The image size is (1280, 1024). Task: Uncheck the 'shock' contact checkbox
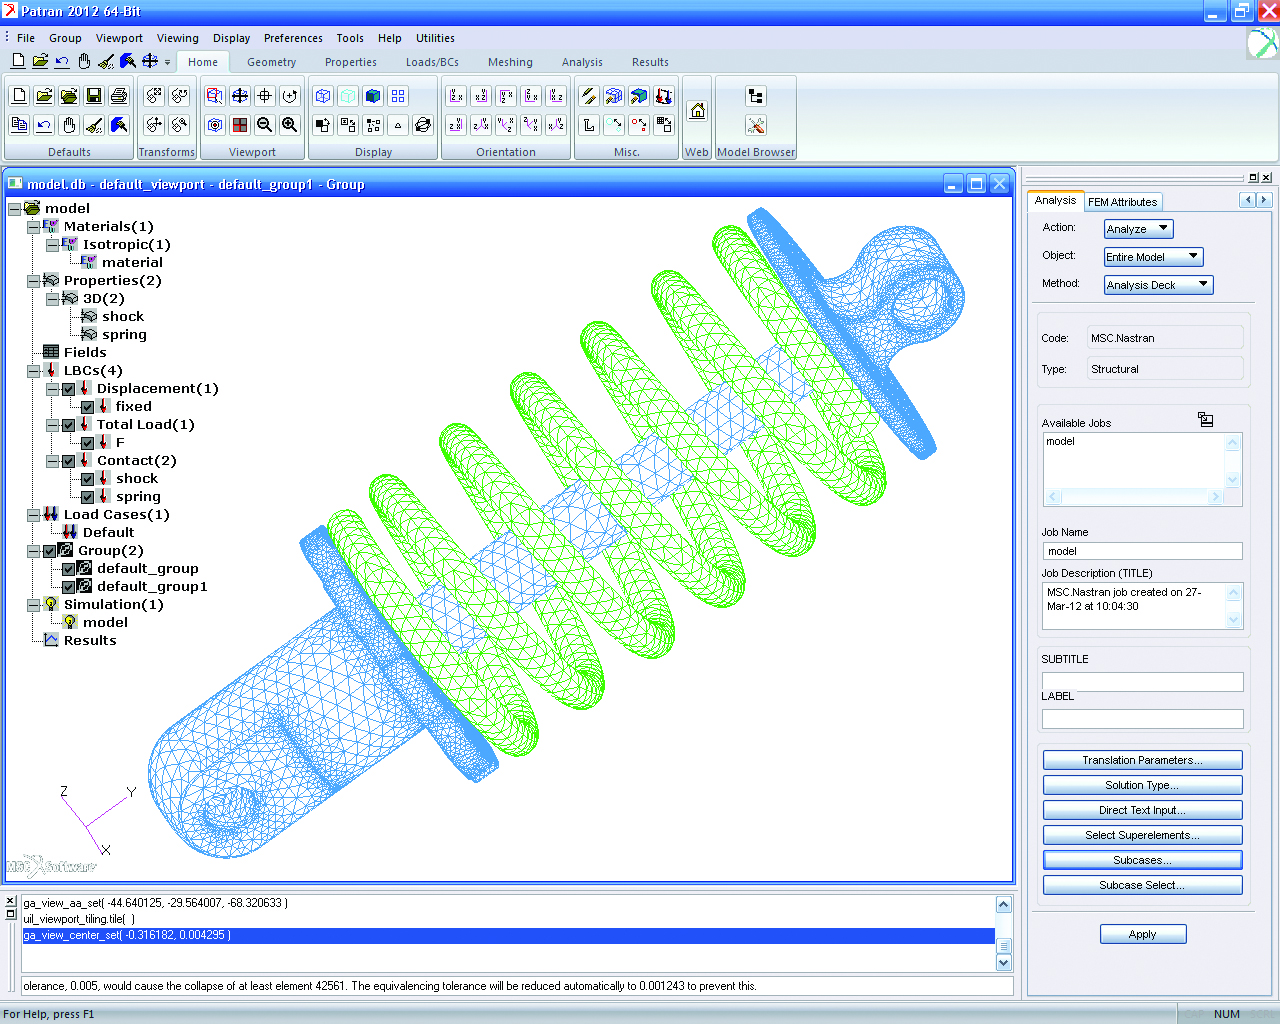88,479
